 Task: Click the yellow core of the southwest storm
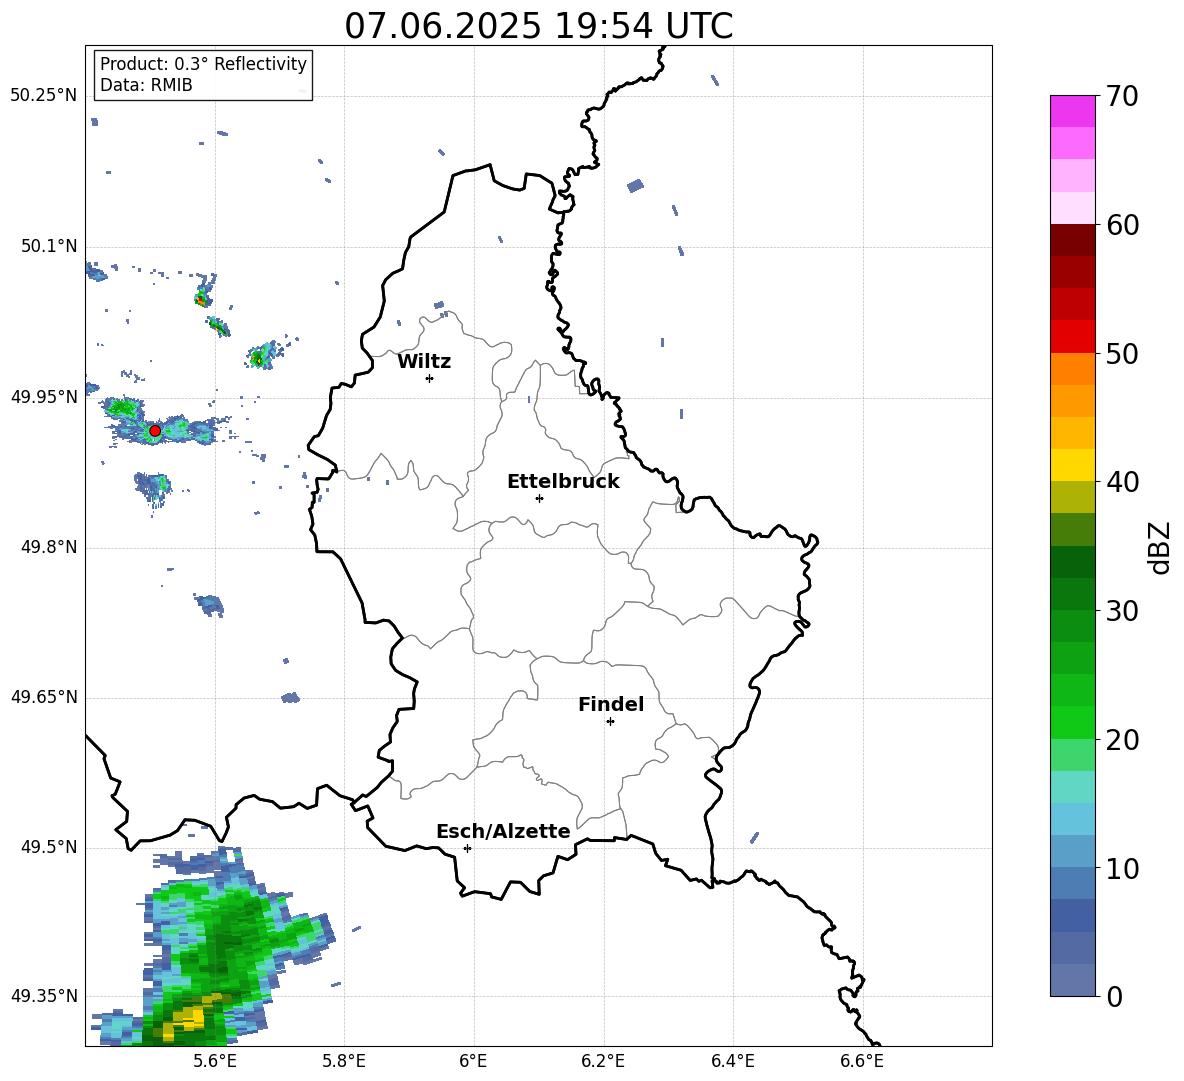[x=190, y=1017]
